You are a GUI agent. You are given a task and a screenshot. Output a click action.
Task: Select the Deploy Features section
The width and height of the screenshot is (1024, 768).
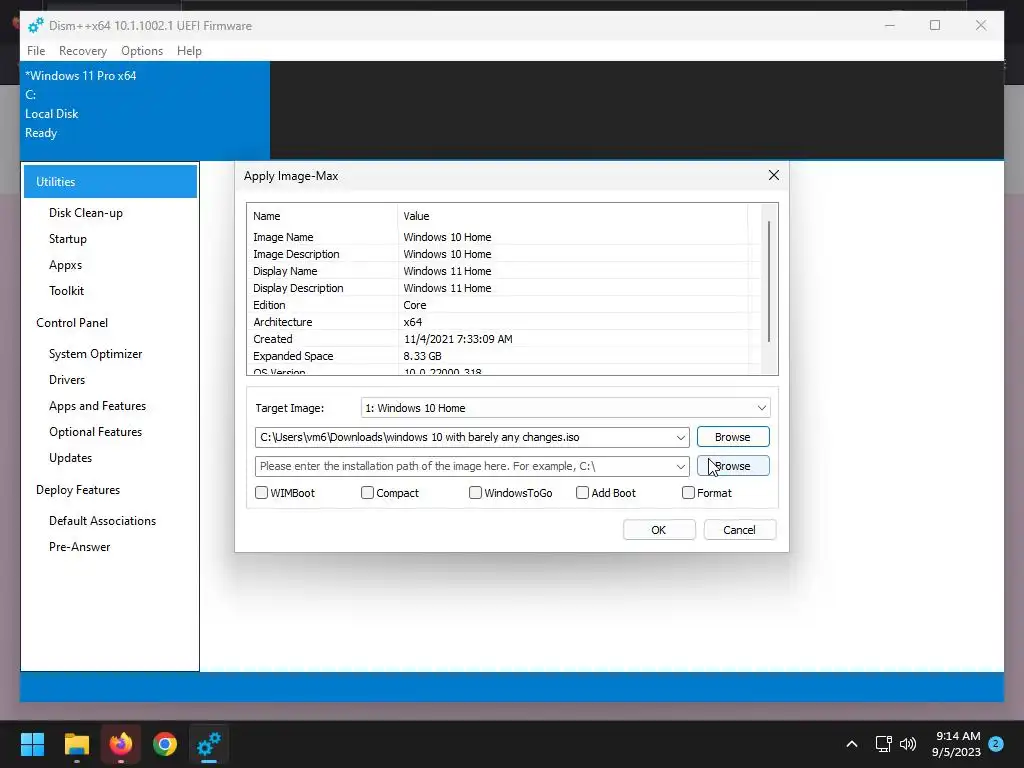pos(78,490)
